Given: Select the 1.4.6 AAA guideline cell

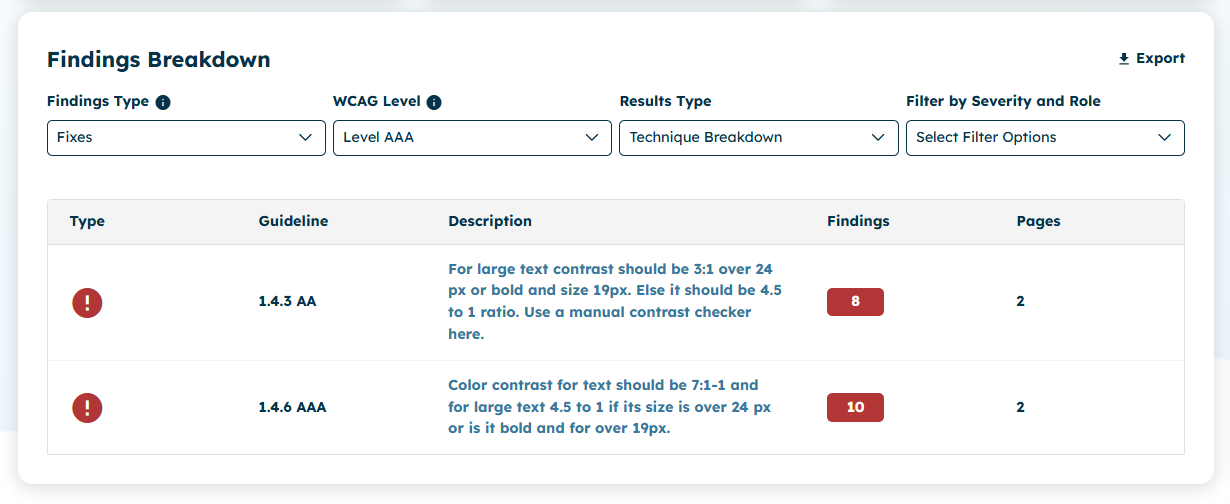Looking at the screenshot, I should tap(292, 408).
